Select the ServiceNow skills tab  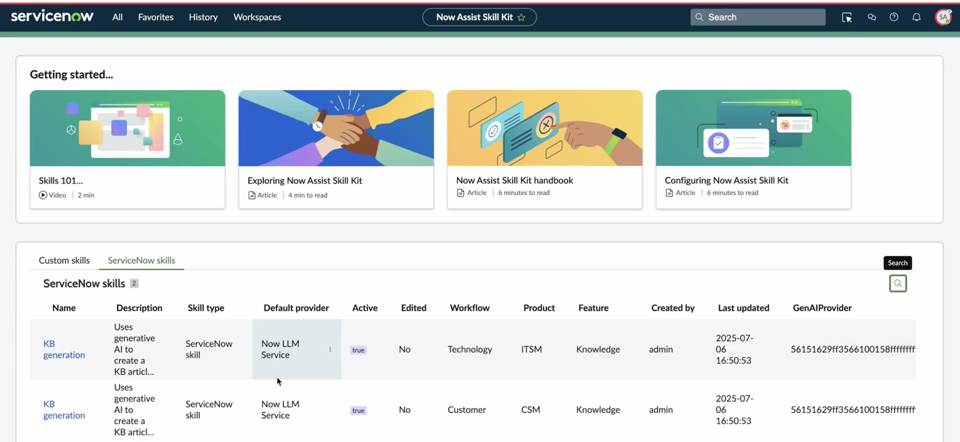(x=141, y=260)
